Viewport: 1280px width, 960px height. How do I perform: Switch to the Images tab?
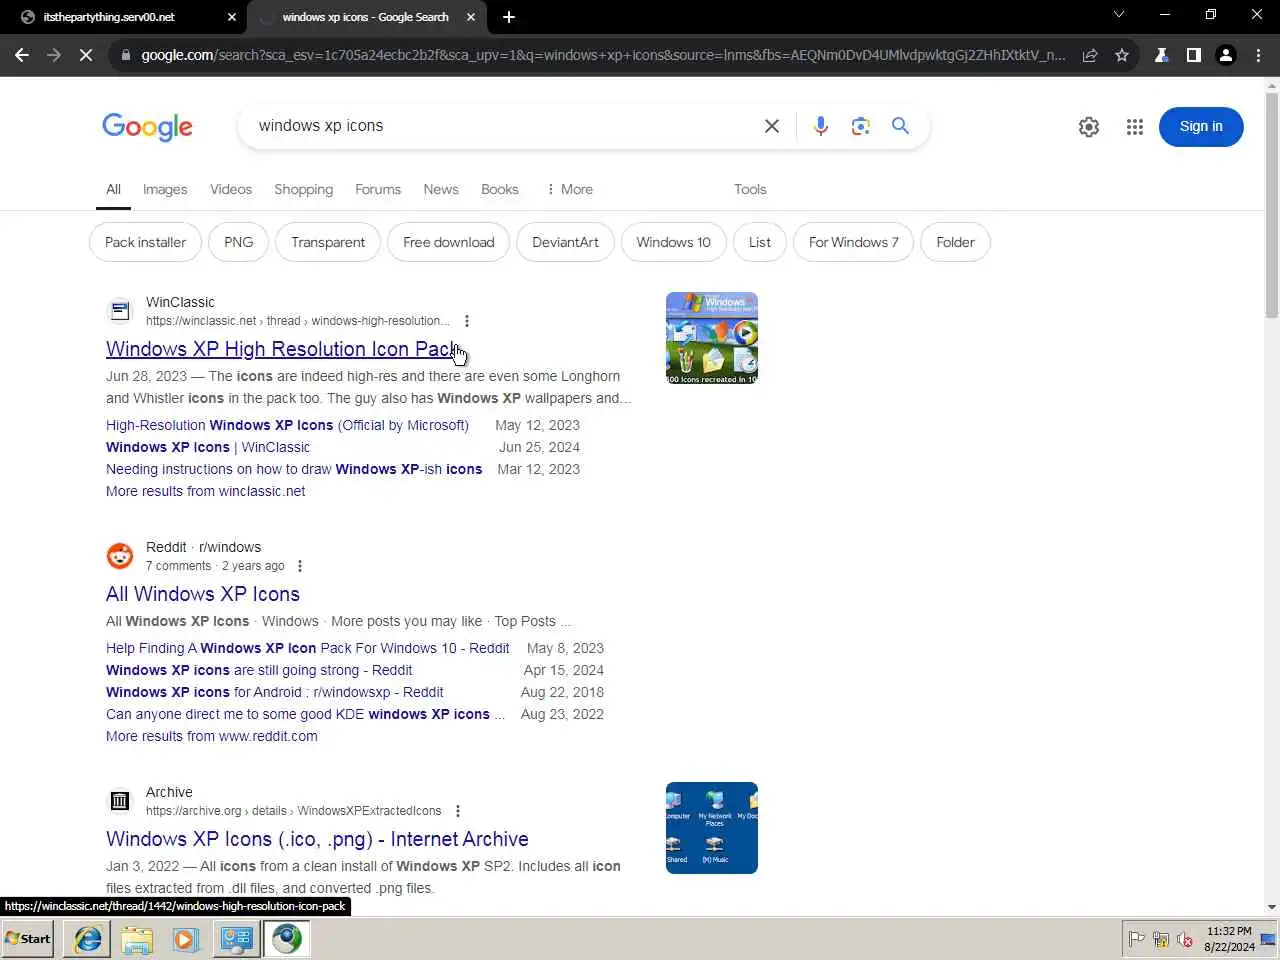165,189
